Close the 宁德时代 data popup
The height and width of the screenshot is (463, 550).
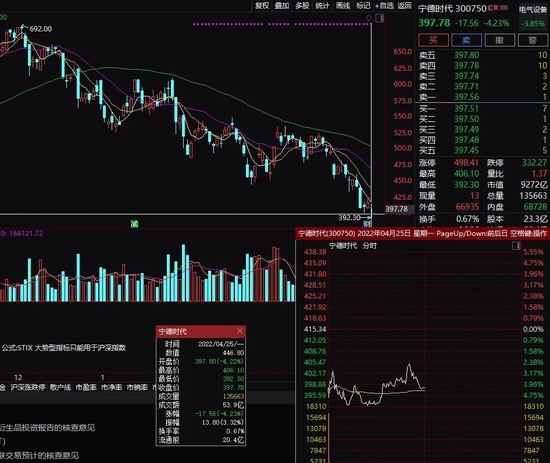(x=240, y=331)
